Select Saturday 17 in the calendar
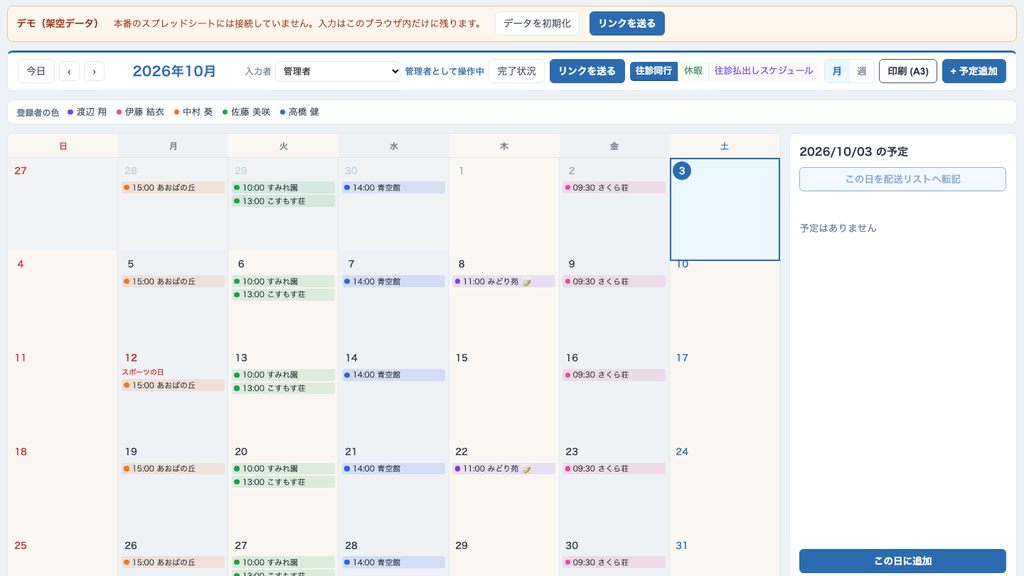Screen dimensions: 1024x576 click(724, 392)
